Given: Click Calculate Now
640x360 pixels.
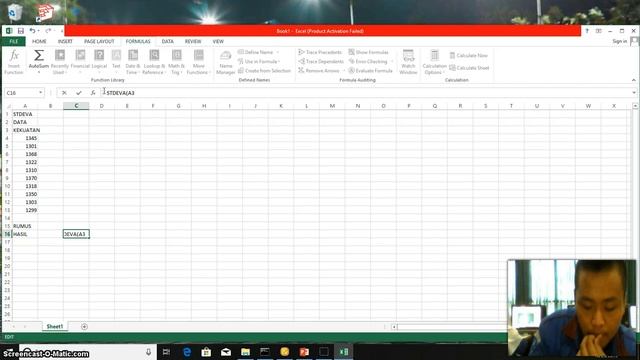Looking at the screenshot, I should pos(469,56).
